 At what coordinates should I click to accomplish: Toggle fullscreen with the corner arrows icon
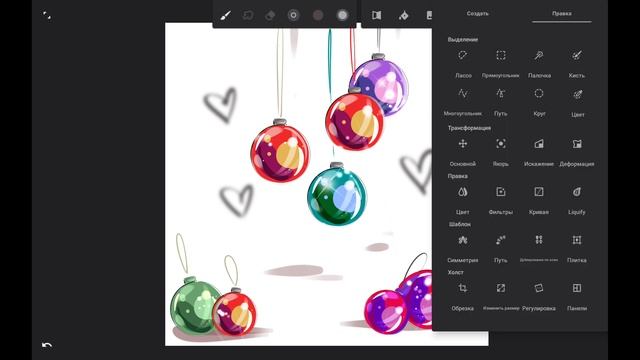(x=47, y=16)
